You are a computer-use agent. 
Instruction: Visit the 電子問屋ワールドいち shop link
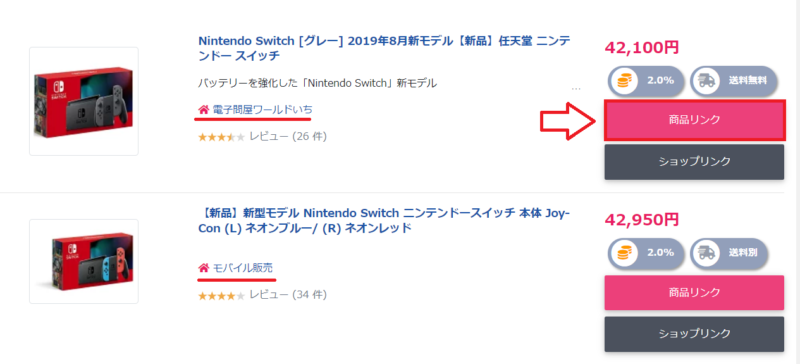(x=262, y=109)
